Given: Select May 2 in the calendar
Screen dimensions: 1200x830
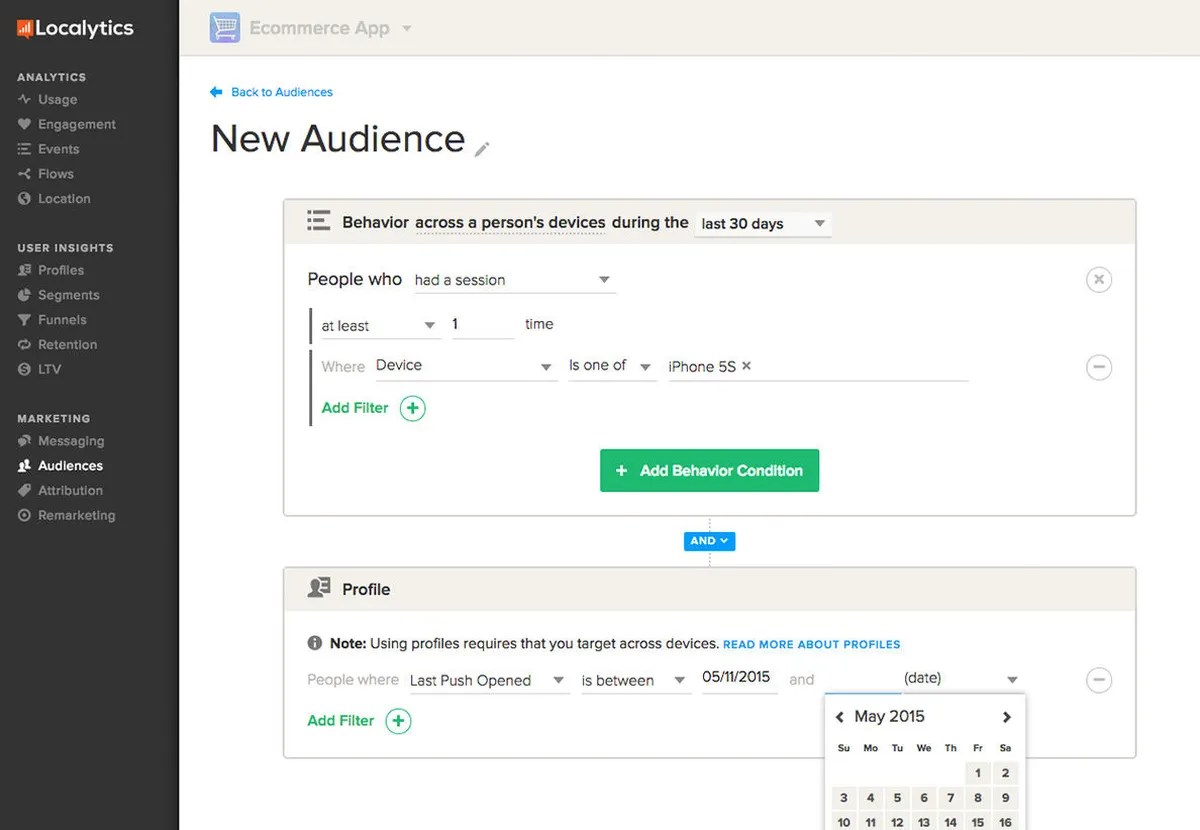Looking at the screenshot, I should coord(1005,773).
